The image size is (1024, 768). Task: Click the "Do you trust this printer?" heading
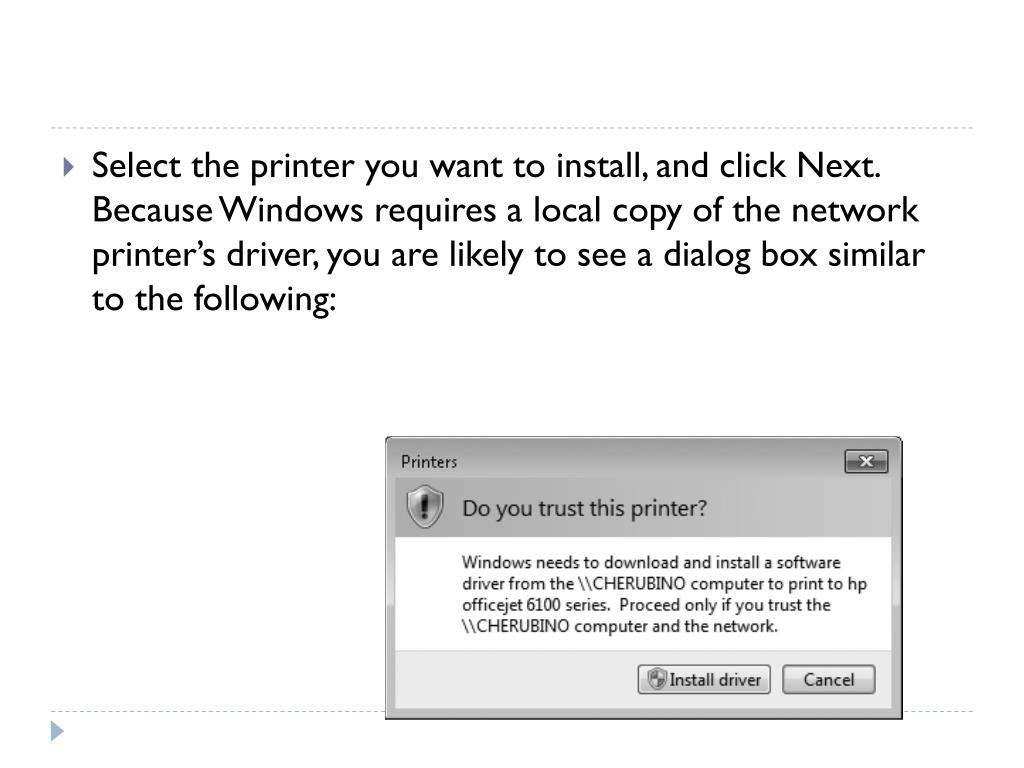tap(584, 508)
